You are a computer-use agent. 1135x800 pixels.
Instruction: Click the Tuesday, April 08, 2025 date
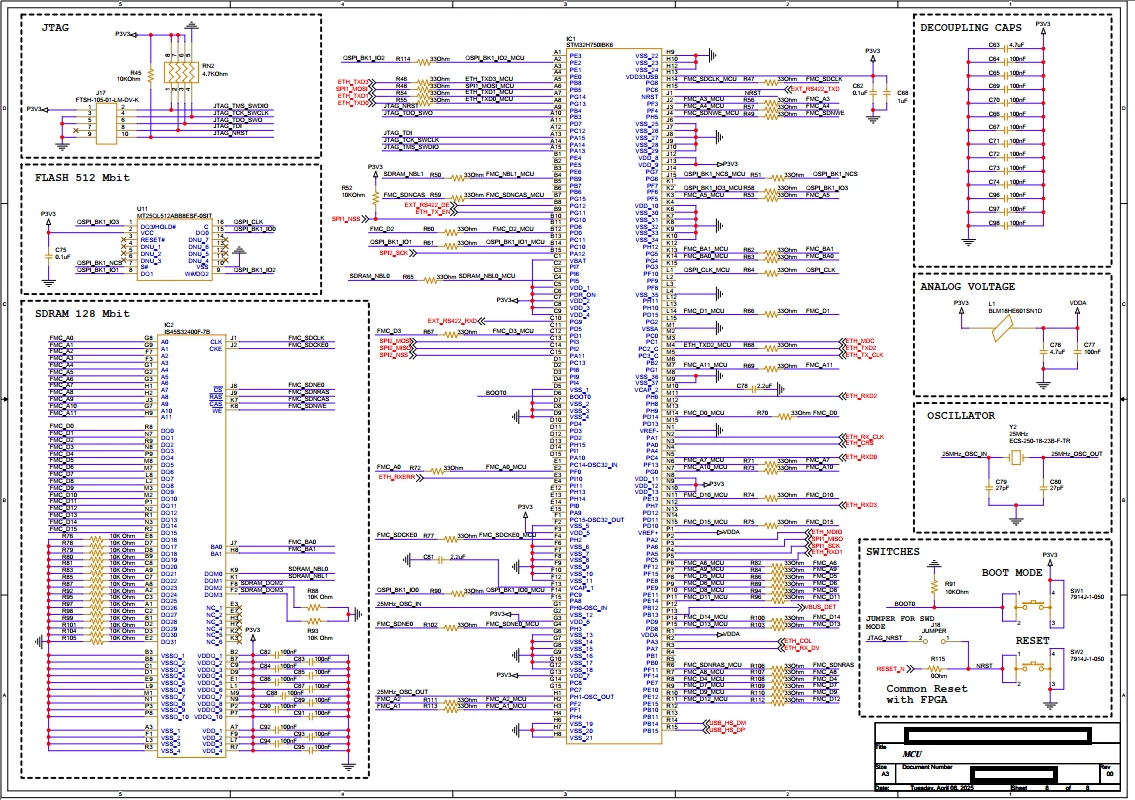(943, 788)
